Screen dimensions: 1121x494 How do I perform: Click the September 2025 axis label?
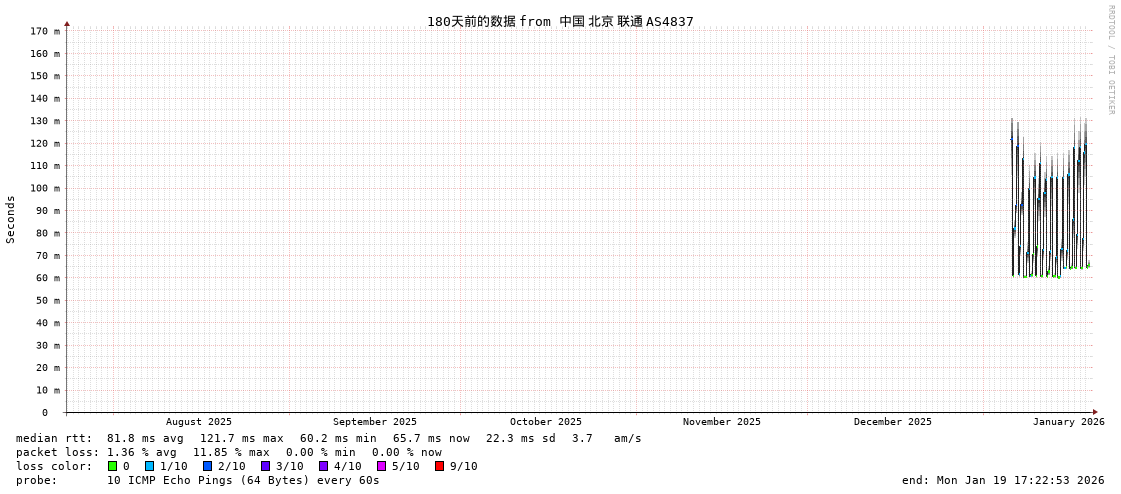[x=375, y=422]
